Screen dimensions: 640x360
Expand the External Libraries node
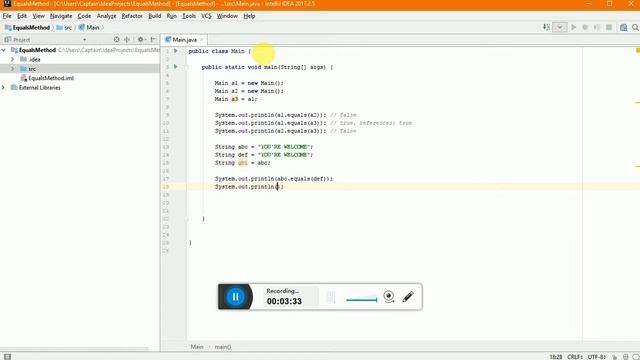pyautogui.click(x=4, y=87)
